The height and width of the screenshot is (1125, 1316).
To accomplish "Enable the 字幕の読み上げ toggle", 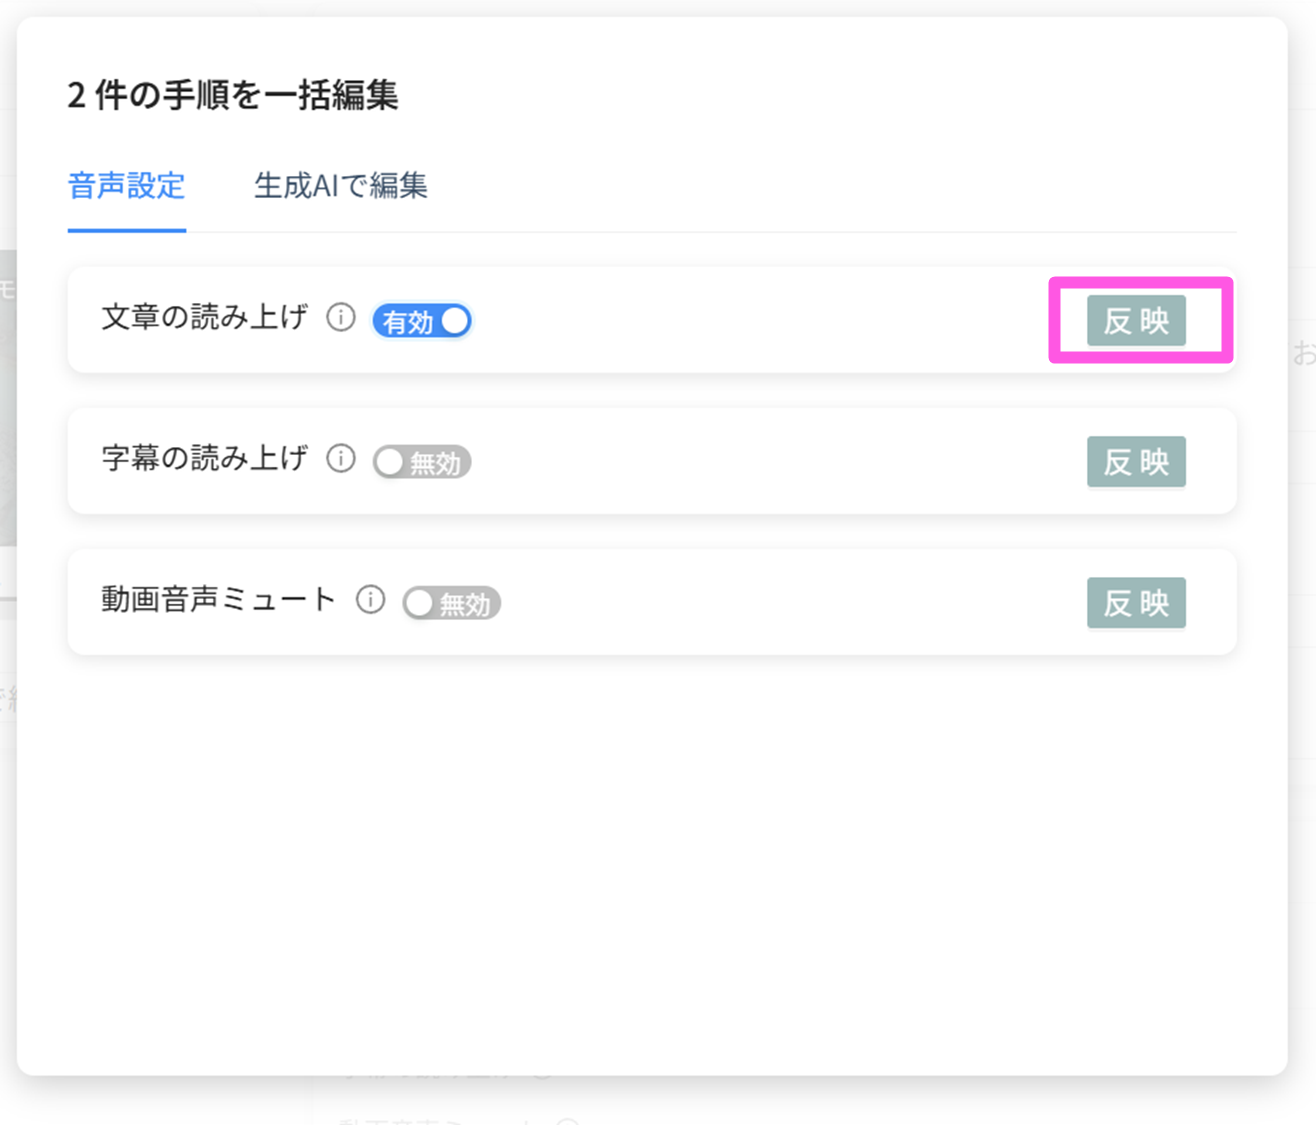I will (422, 462).
